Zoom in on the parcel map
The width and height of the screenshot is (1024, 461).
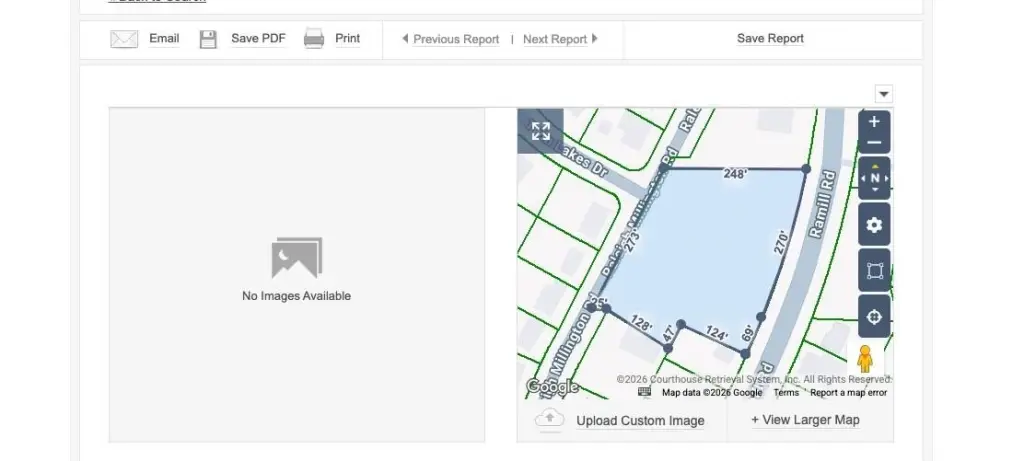click(874, 122)
